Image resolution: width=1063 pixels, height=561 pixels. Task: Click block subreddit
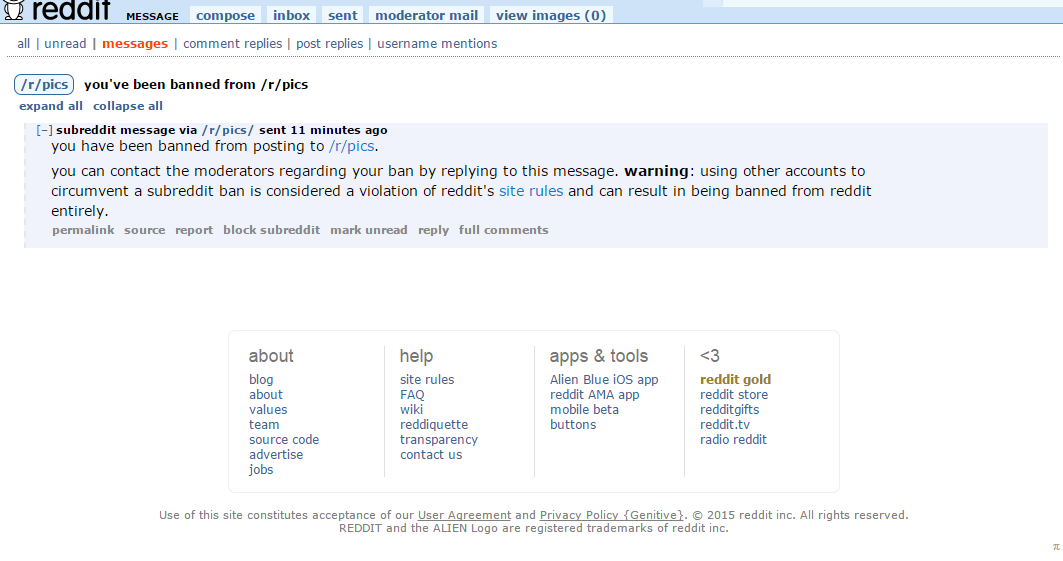(271, 230)
